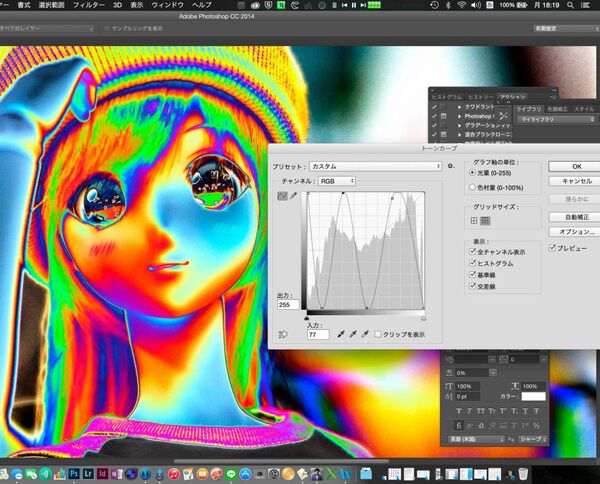Open InDesign from the Dock
This screenshot has width=600, height=484.
102,474
